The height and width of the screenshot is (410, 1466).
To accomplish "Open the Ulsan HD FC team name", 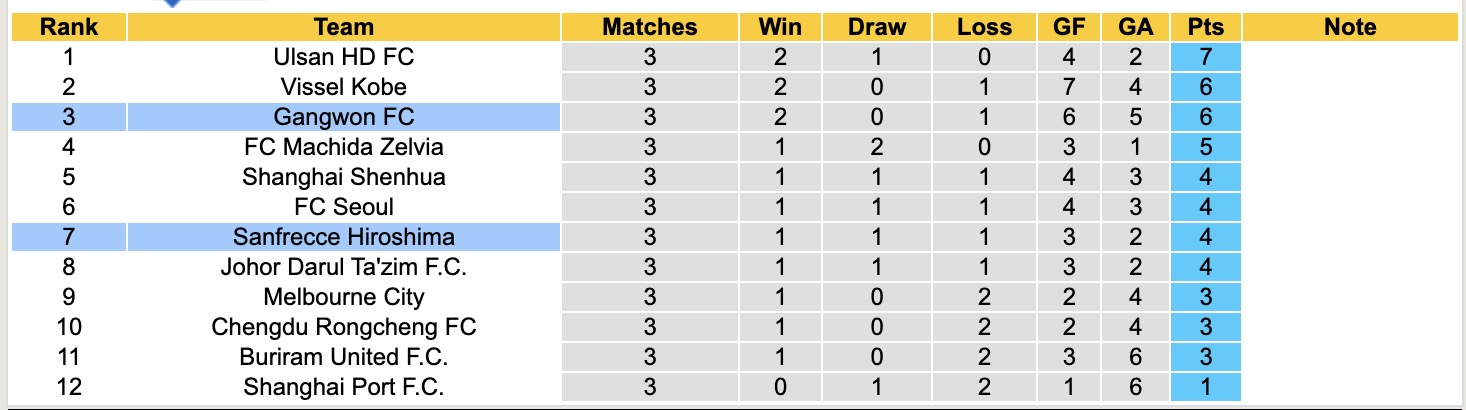I will click(x=343, y=58).
